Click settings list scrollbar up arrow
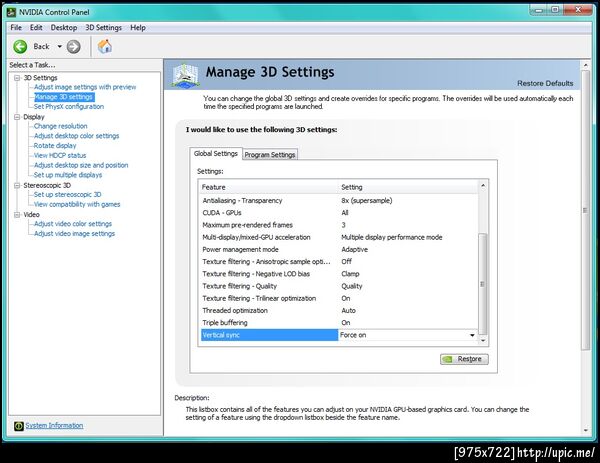The image size is (600, 463). click(483, 186)
